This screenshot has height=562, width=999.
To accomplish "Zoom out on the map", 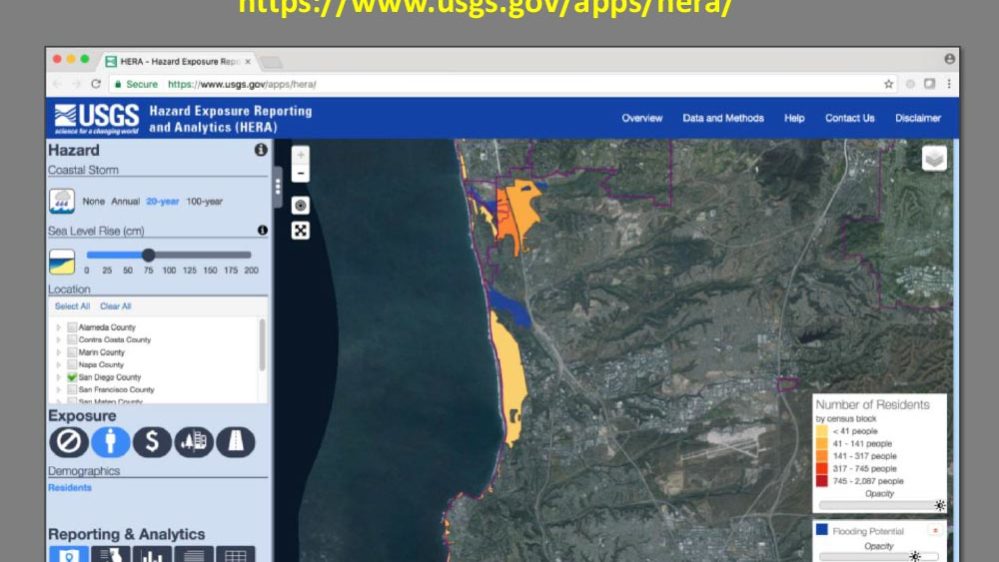I will [x=301, y=173].
